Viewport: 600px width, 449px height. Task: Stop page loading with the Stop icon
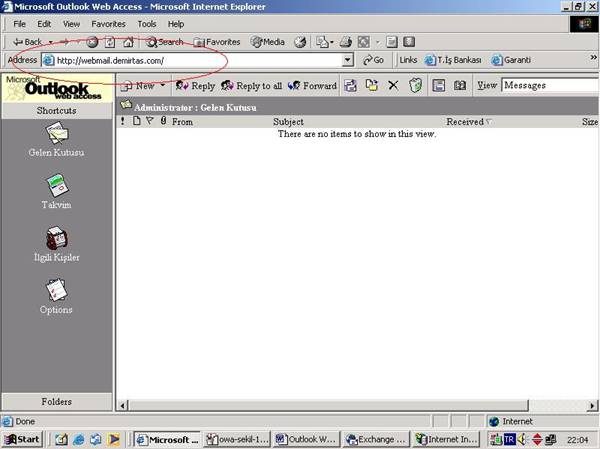point(92,42)
